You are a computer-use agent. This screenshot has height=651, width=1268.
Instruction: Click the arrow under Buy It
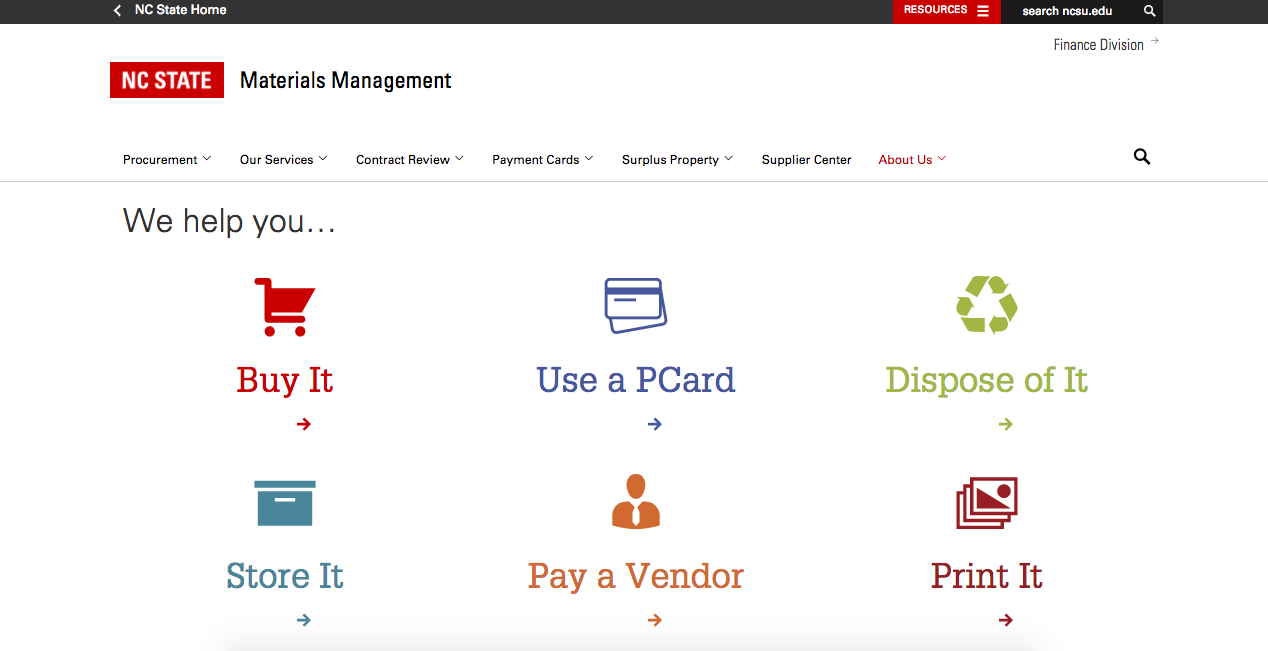pyautogui.click(x=304, y=424)
